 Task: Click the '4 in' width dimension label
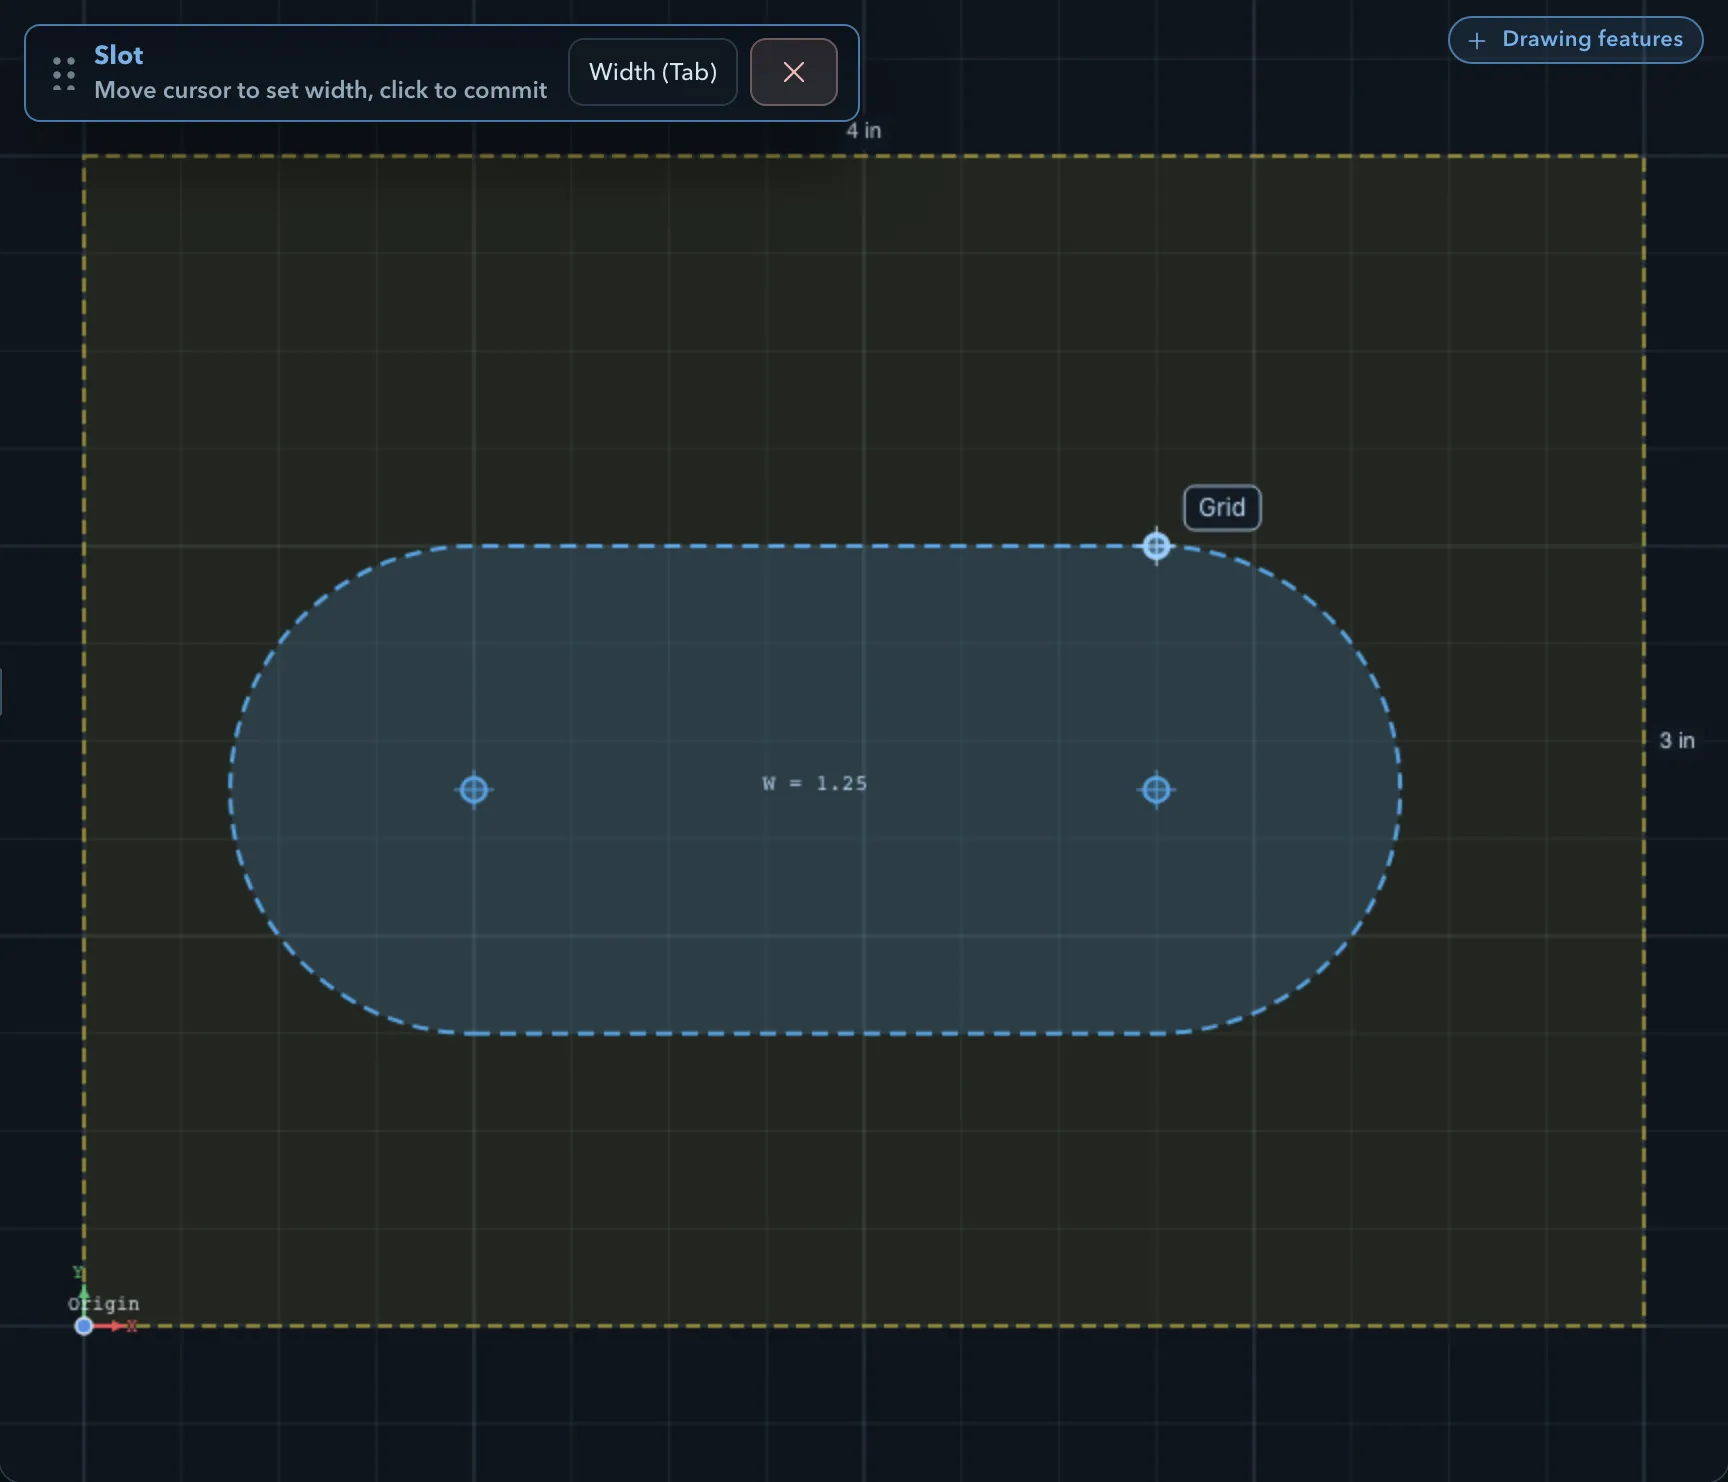(x=864, y=130)
